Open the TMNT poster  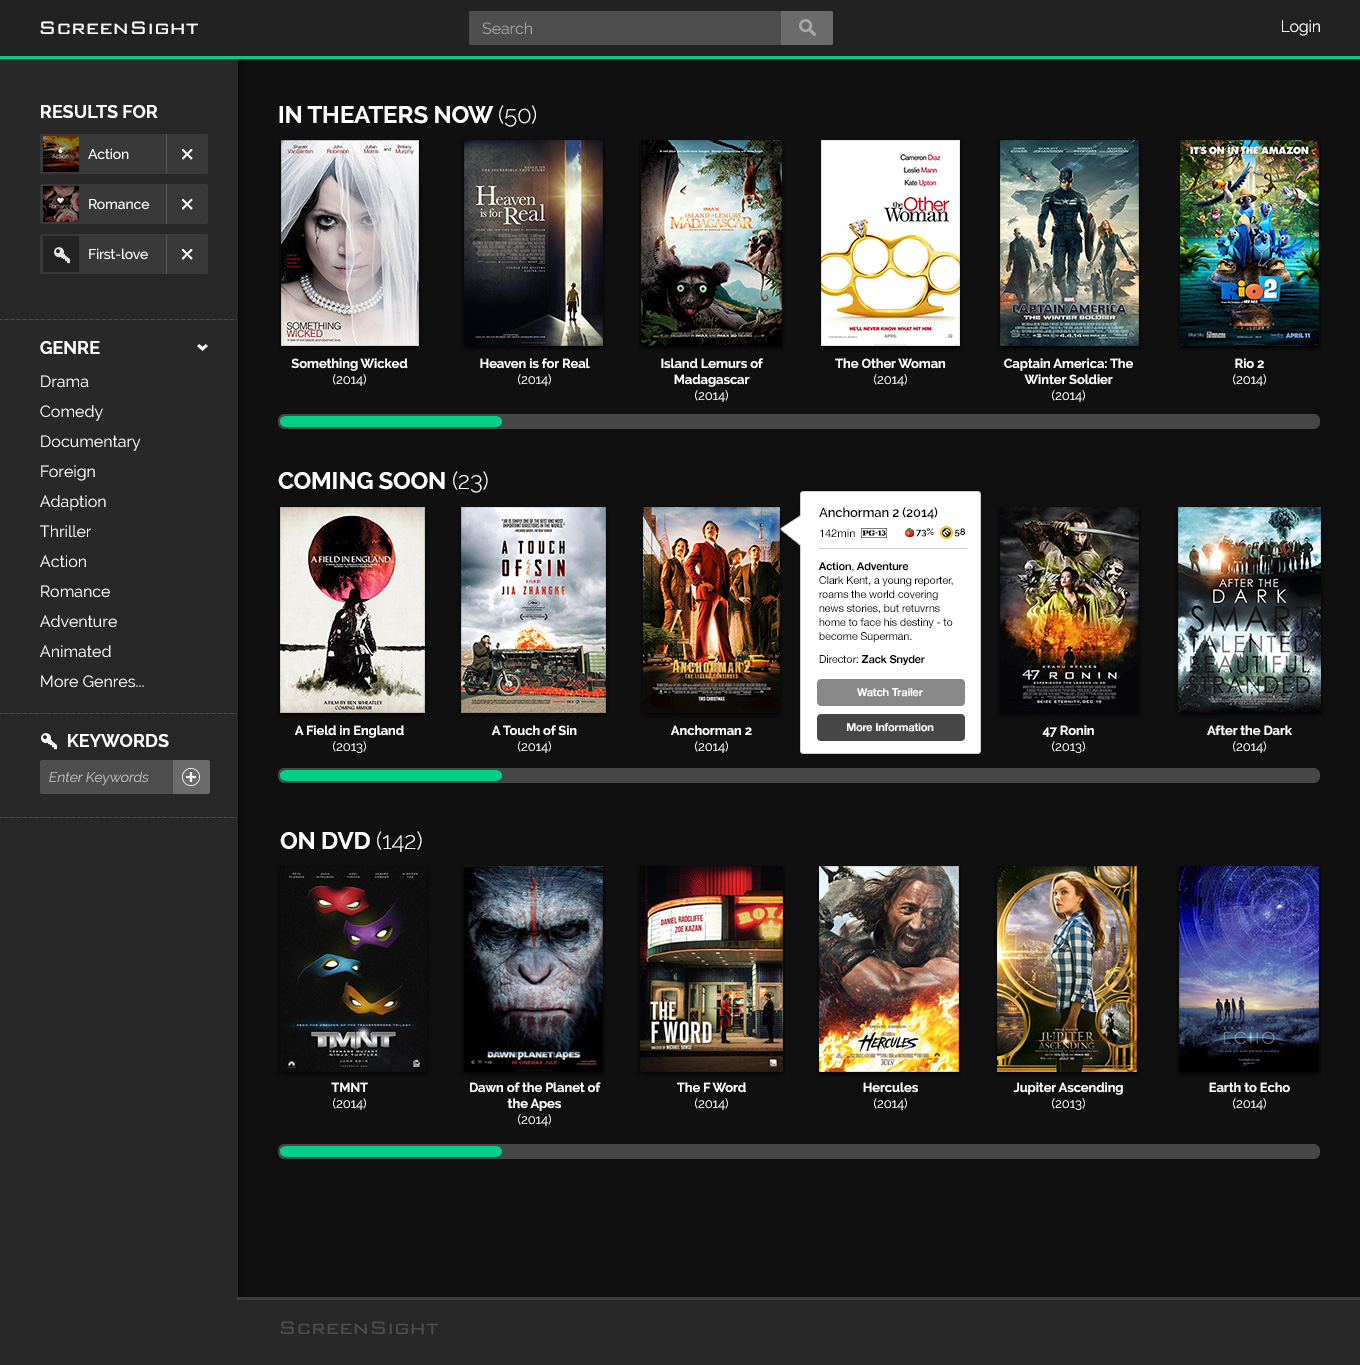tap(353, 969)
